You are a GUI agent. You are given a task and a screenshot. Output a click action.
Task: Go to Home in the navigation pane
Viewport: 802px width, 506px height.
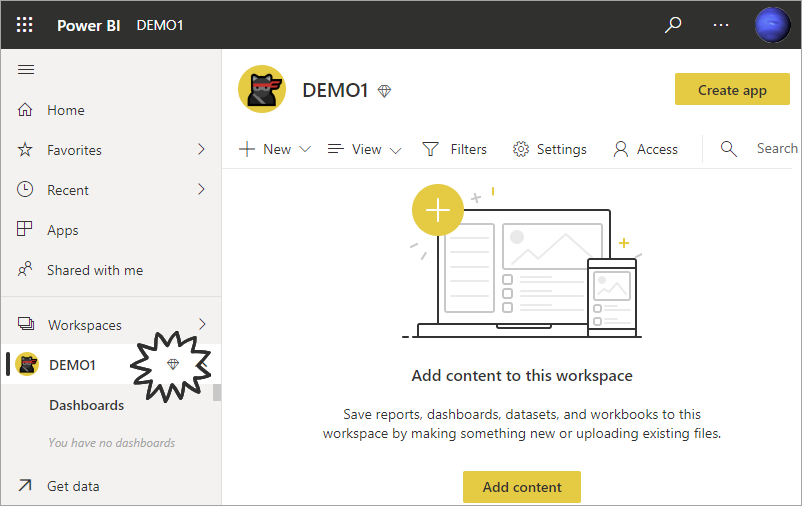tap(111, 110)
